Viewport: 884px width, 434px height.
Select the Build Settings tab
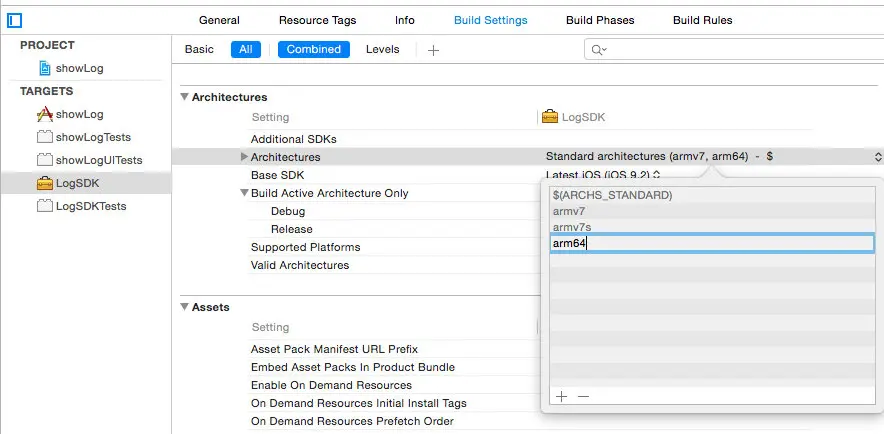click(490, 20)
